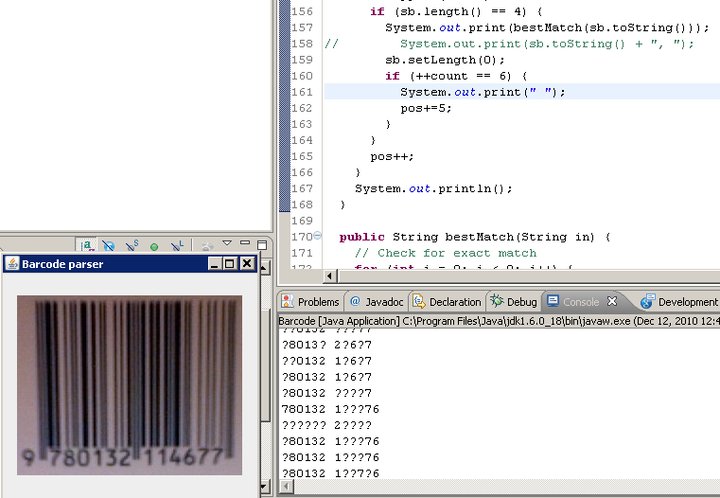
Task: Open the outline View Menu triangle
Action: [227, 243]
